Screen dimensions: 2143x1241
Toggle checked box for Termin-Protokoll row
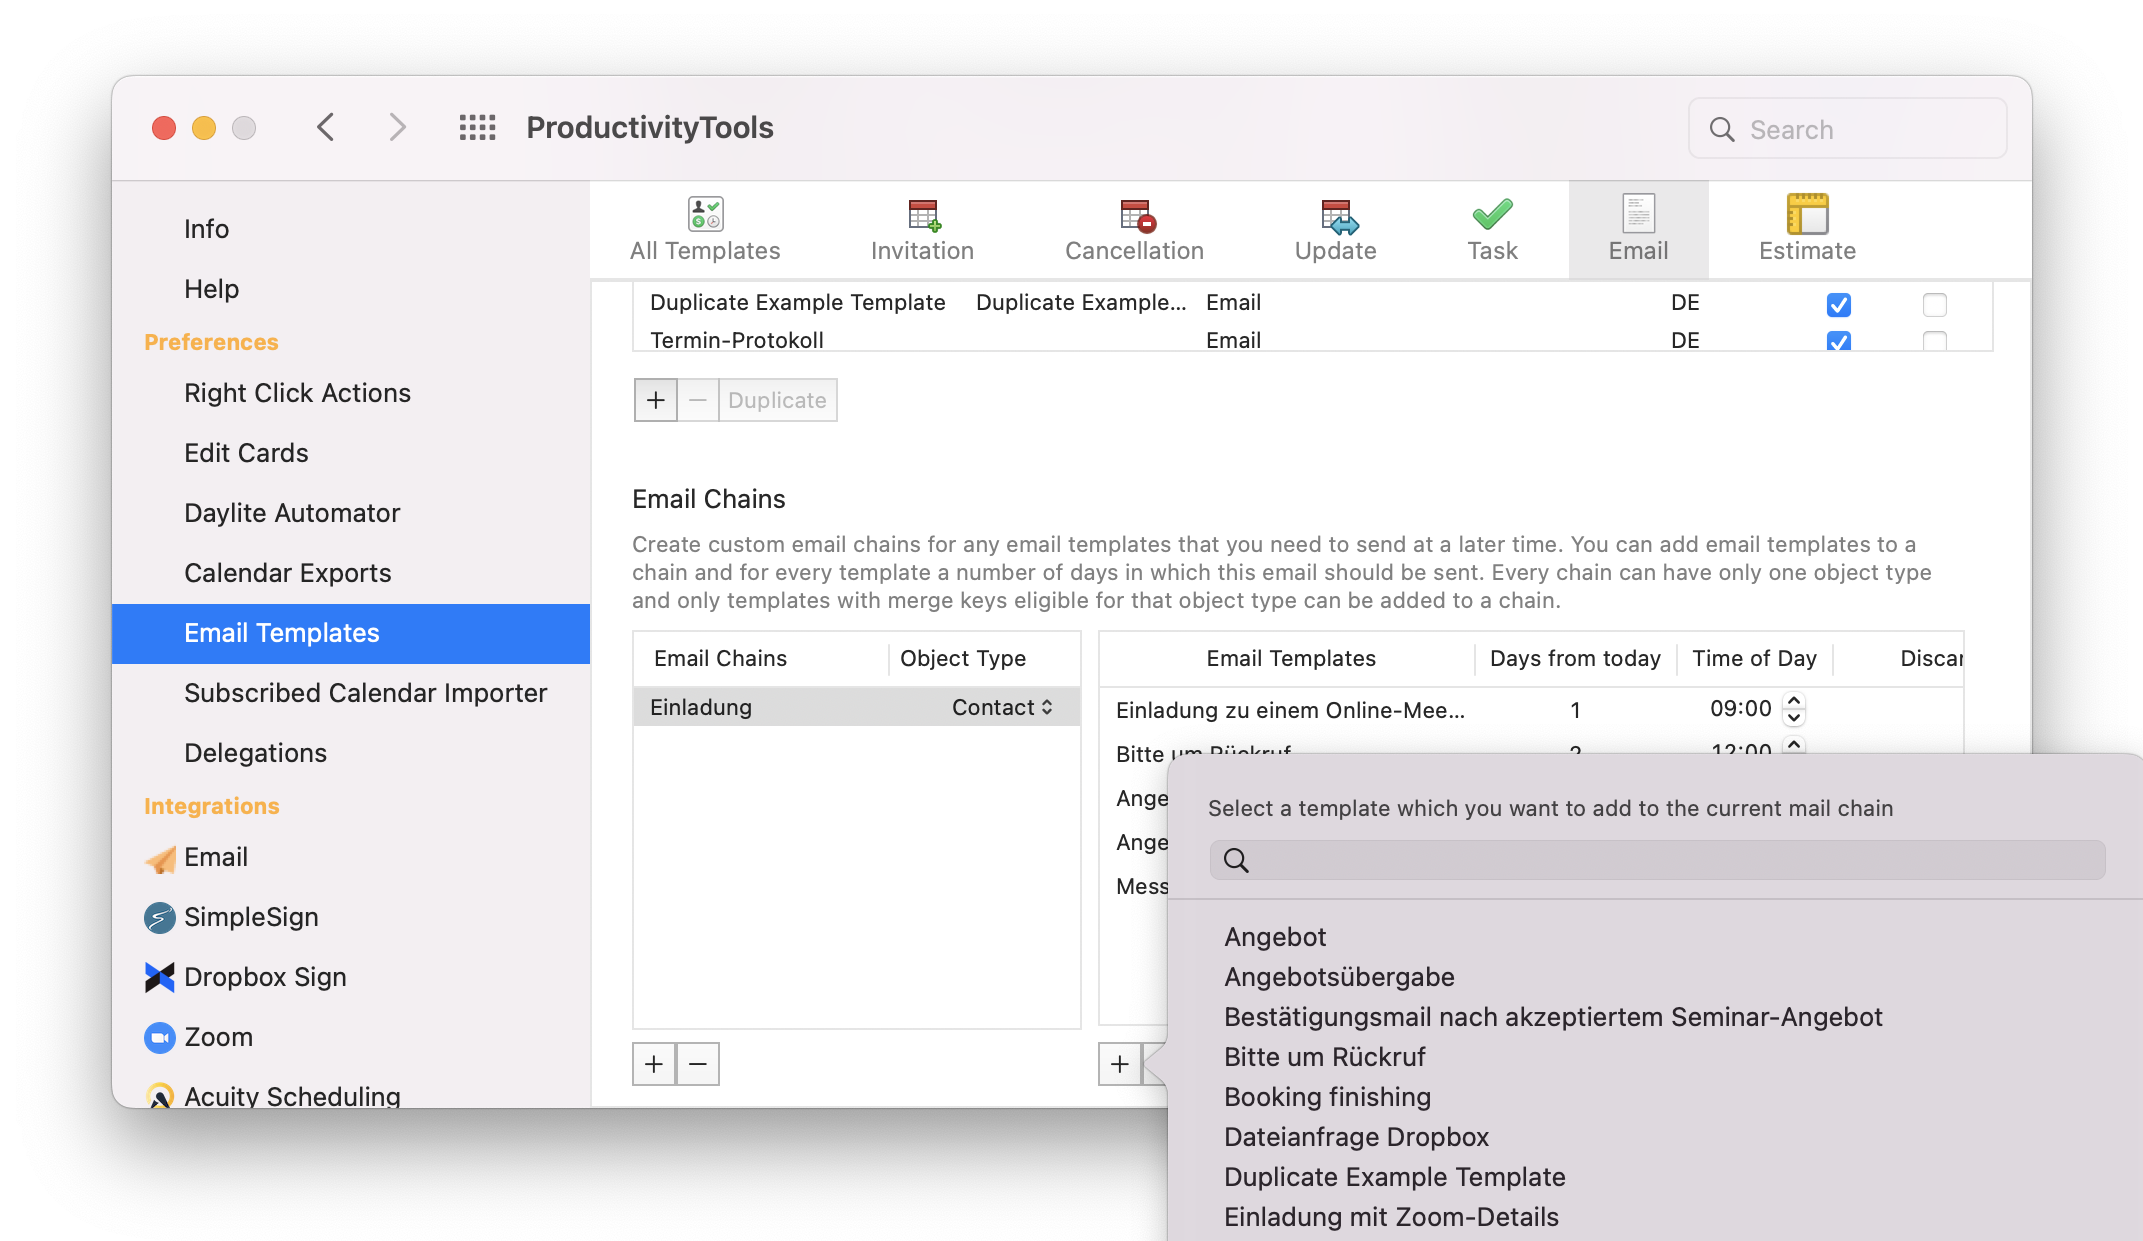(x=1839, y=341)
